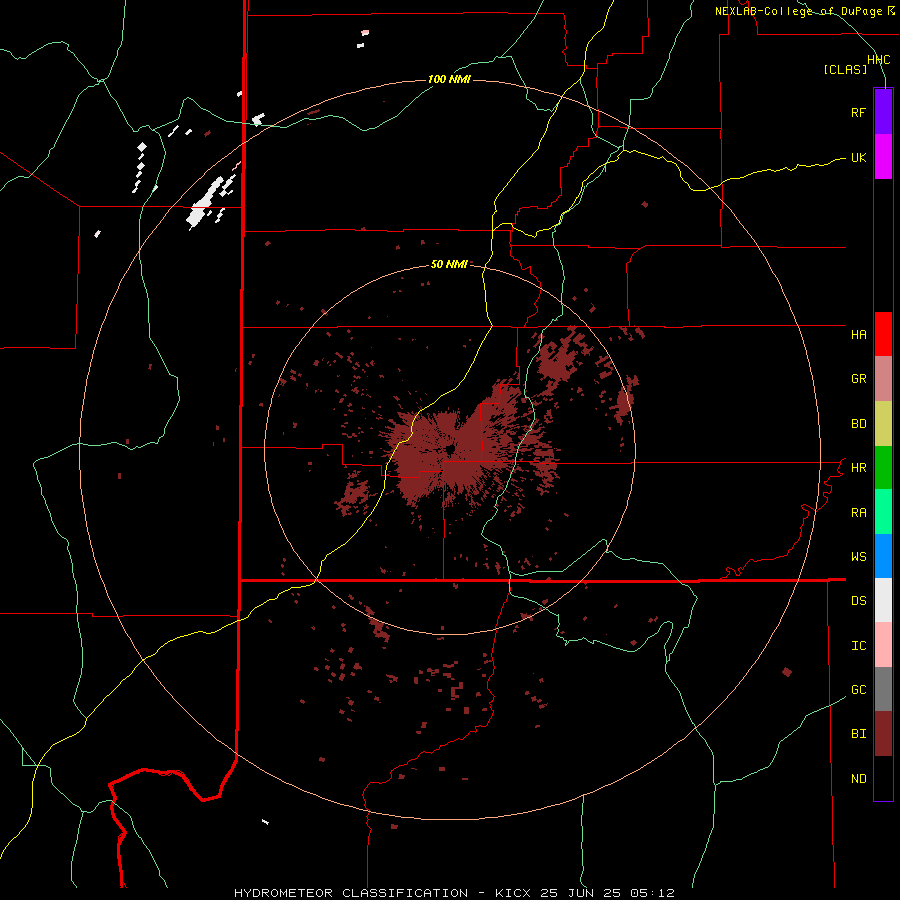The width and height of the screenshot is (900, 900).
Task: Click the IC light-pink legend swatch
Action: tap(883, 645)
